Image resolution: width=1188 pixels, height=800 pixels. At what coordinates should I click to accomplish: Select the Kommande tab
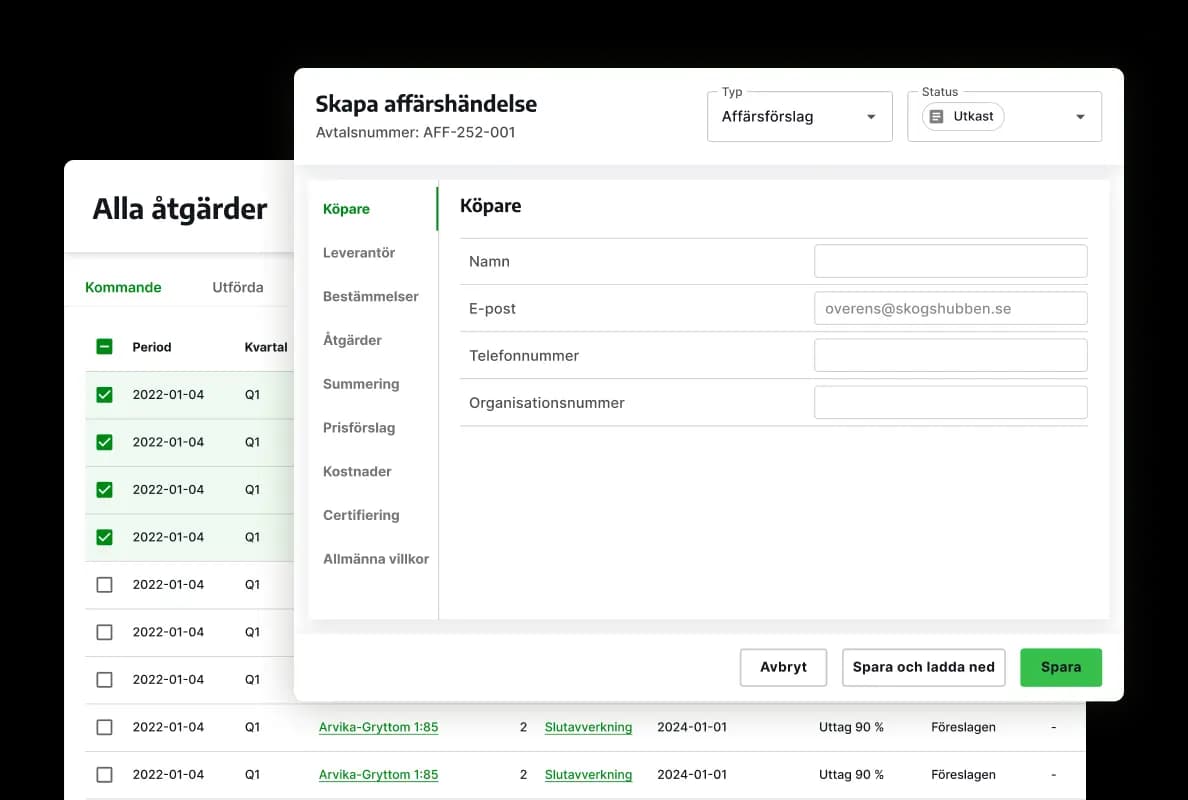pyautogui.click(x=123, y=287)
